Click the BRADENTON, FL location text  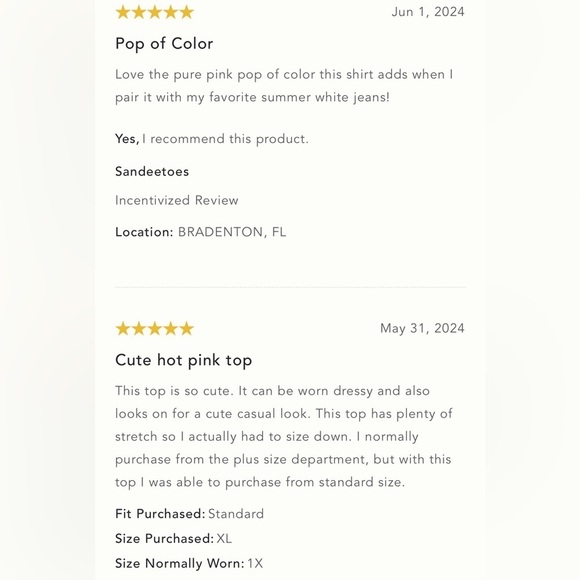click(232, 232)
